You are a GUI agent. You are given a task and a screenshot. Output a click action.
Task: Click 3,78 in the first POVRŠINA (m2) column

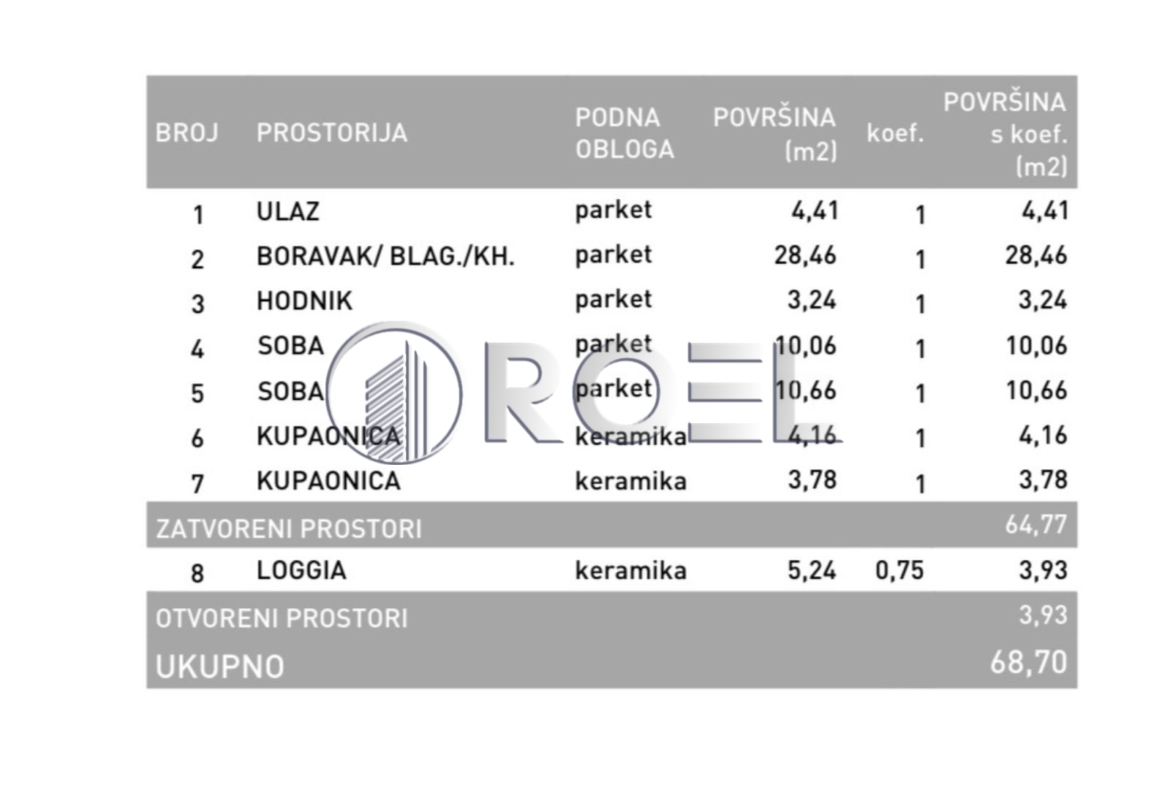point(812,480)
